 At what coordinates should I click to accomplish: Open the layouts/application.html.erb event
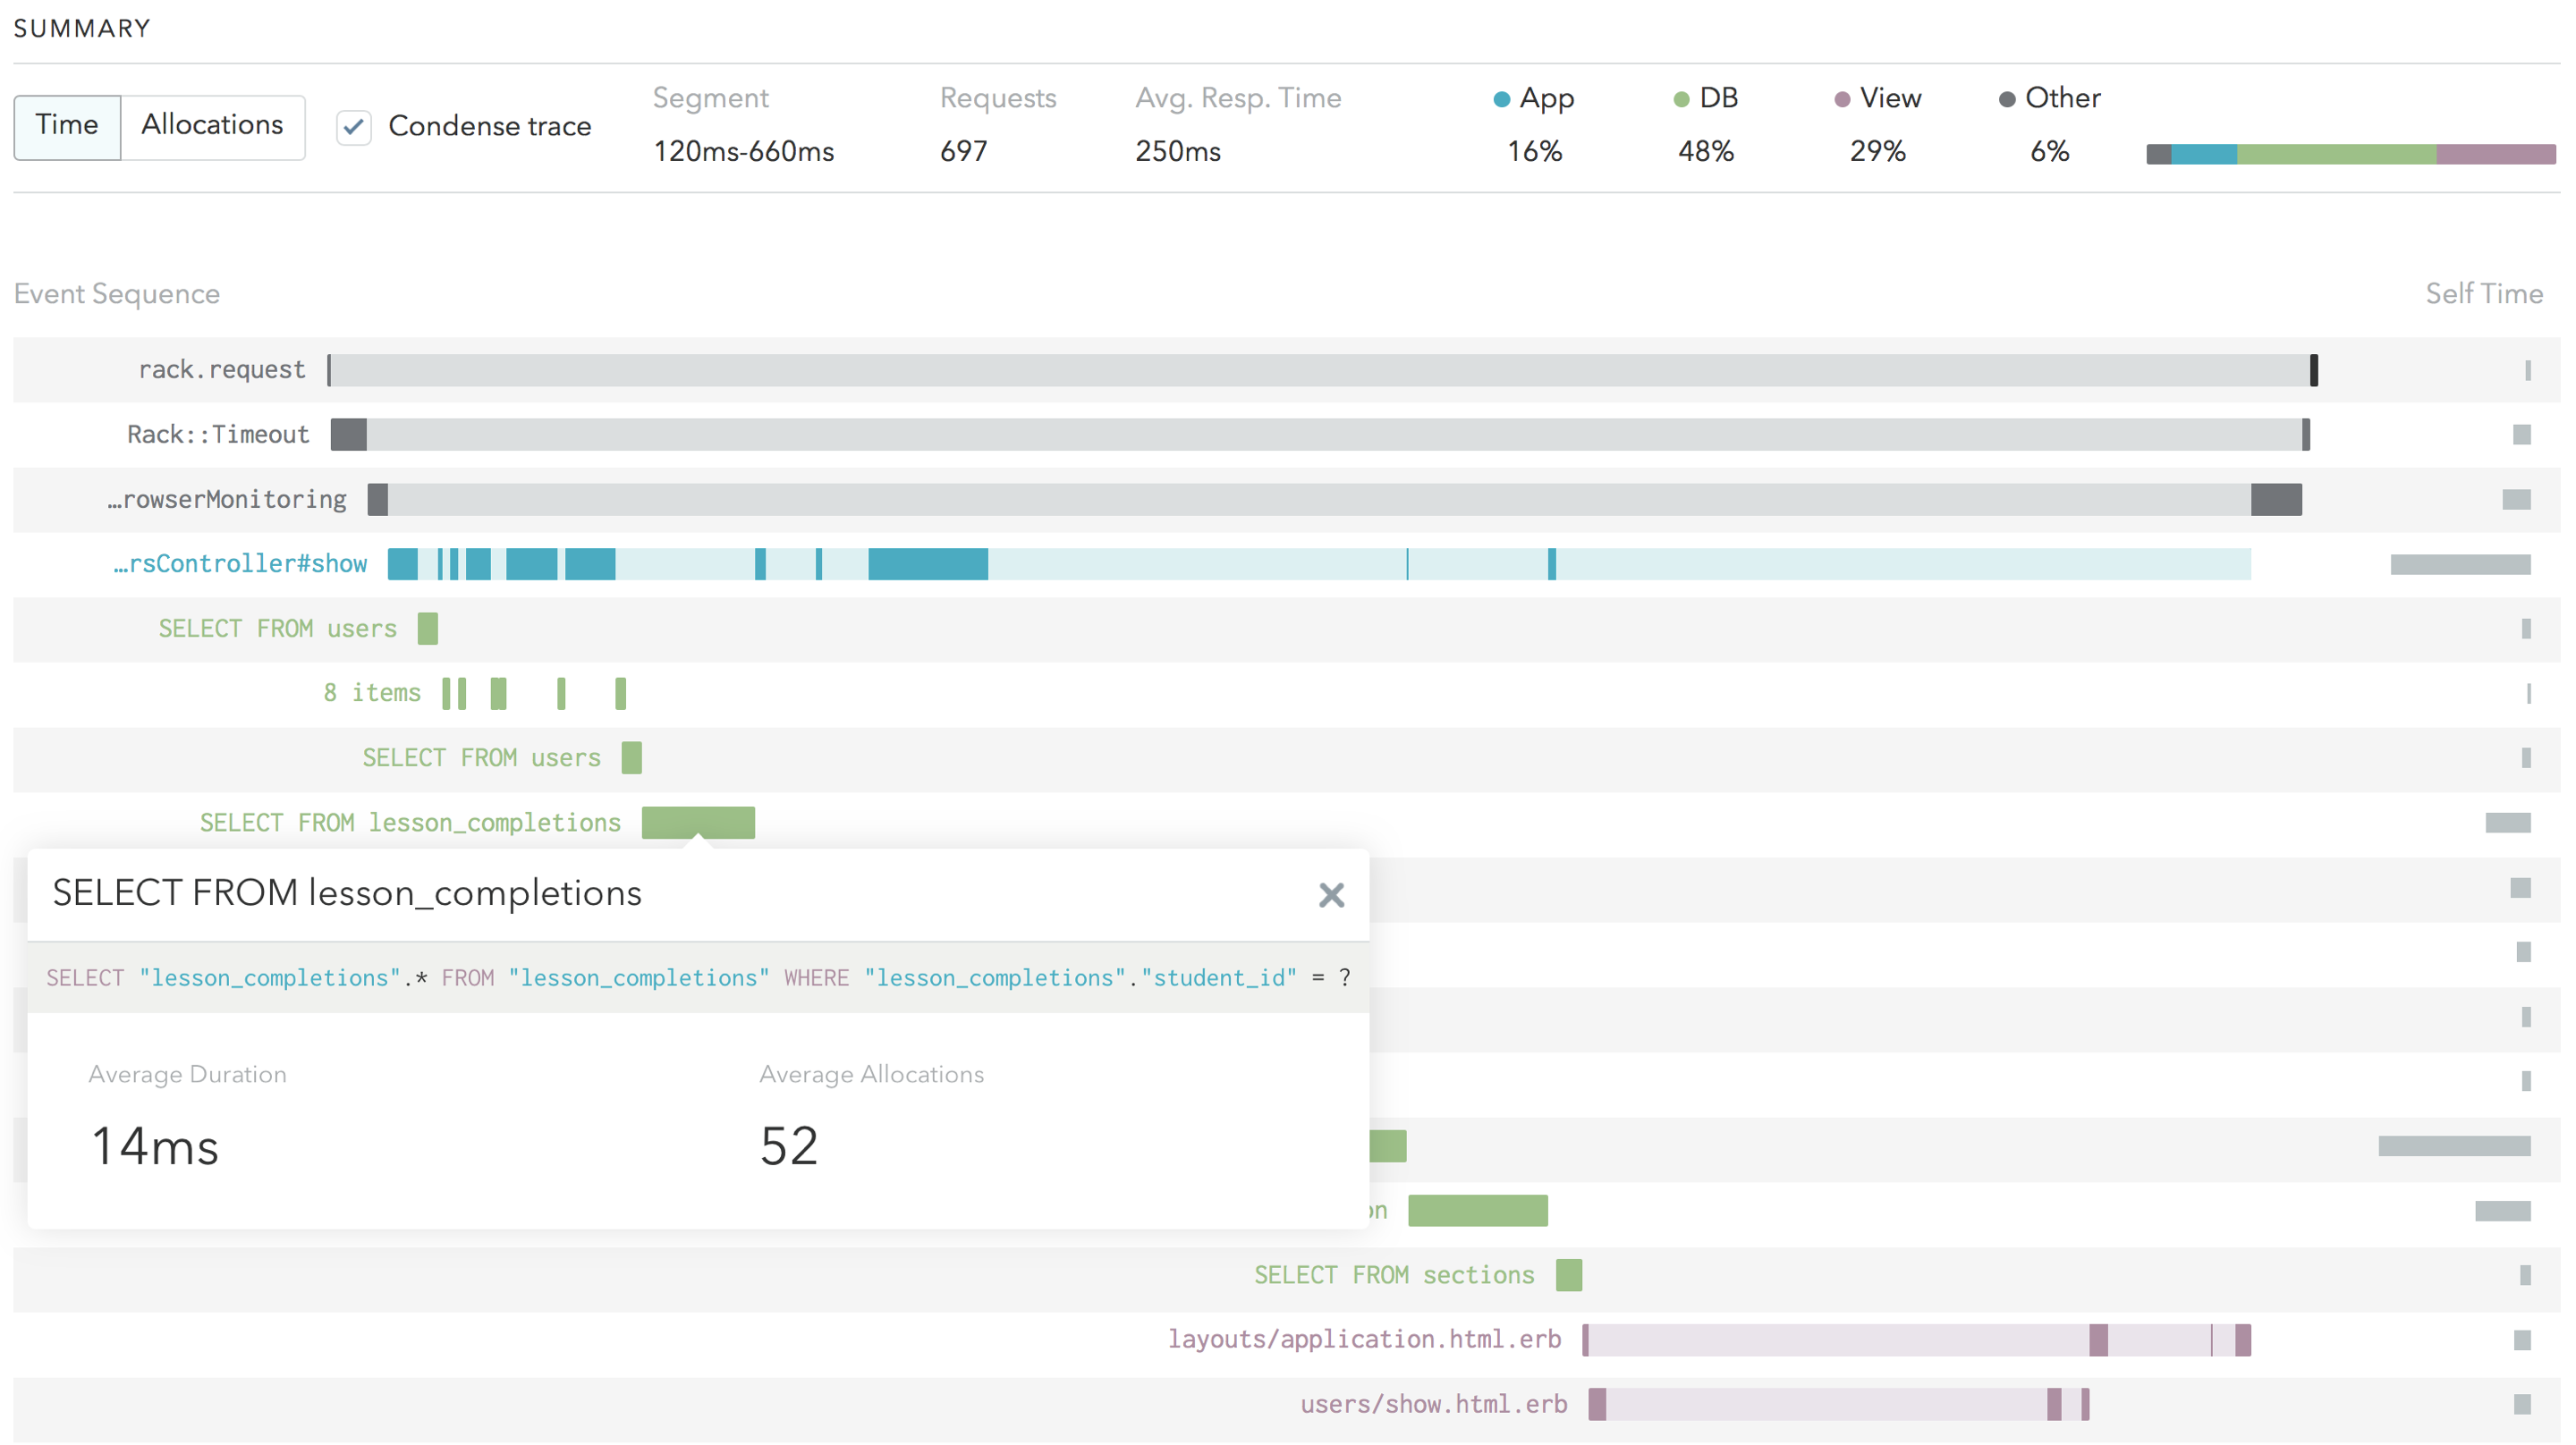[x=1364, y=1338]
